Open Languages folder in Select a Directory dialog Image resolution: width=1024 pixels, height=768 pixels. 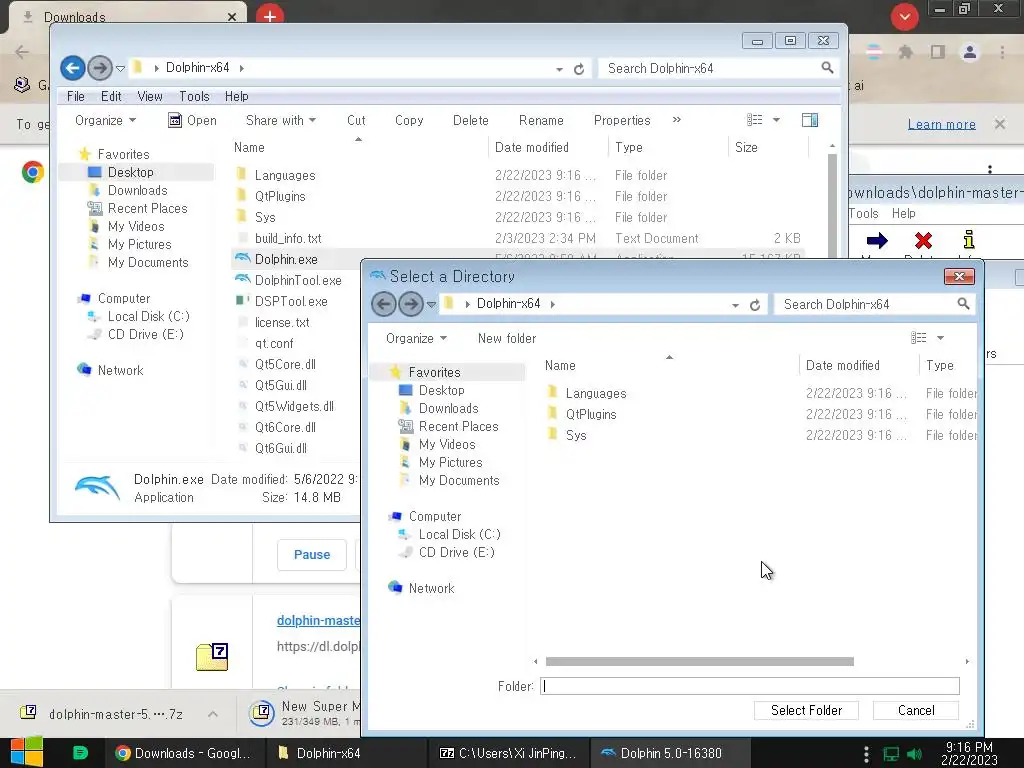click(x=596, y=393)
